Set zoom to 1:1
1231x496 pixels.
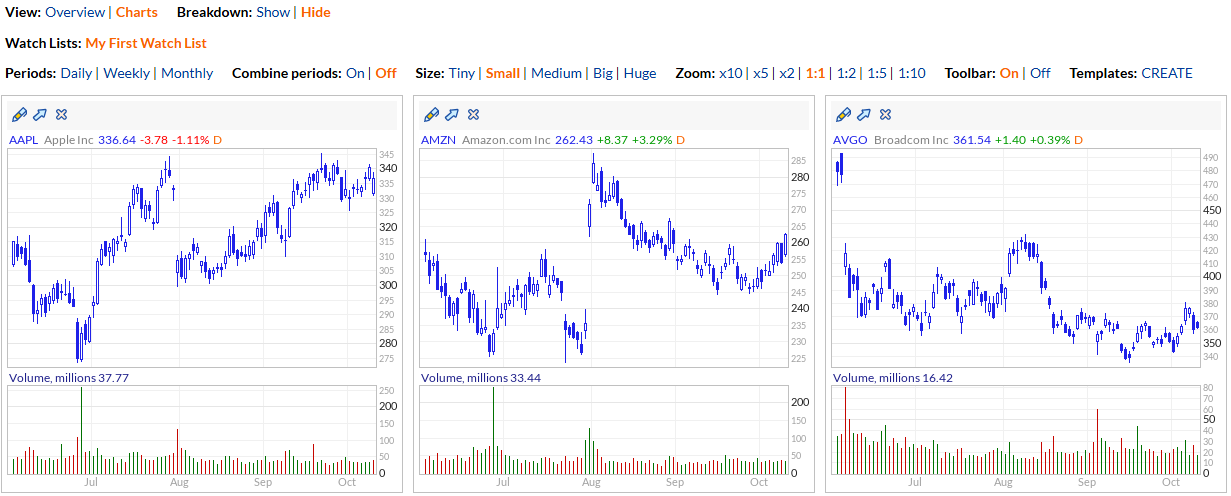coord(816,73)
